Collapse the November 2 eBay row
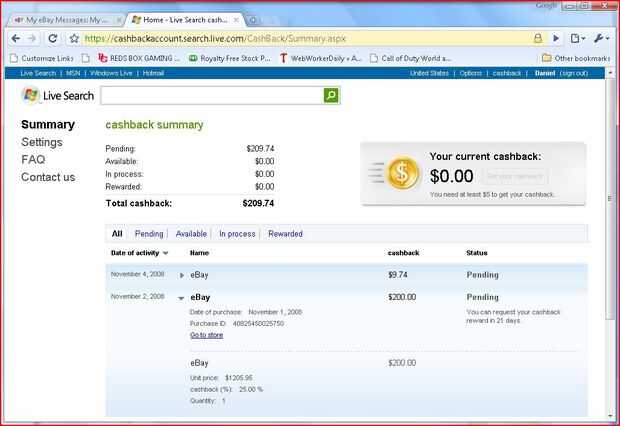620x426 pixels. tap(181, 298)
